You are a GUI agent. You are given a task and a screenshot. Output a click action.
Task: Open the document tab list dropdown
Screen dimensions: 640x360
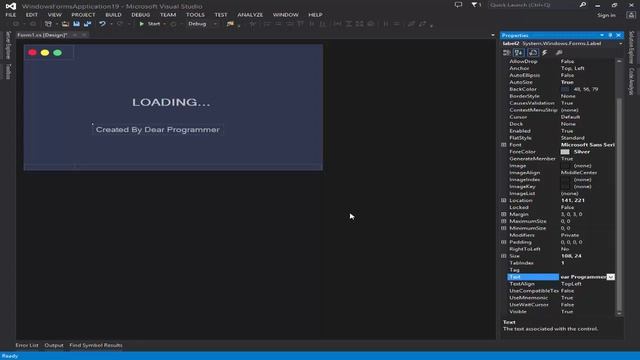493,36
